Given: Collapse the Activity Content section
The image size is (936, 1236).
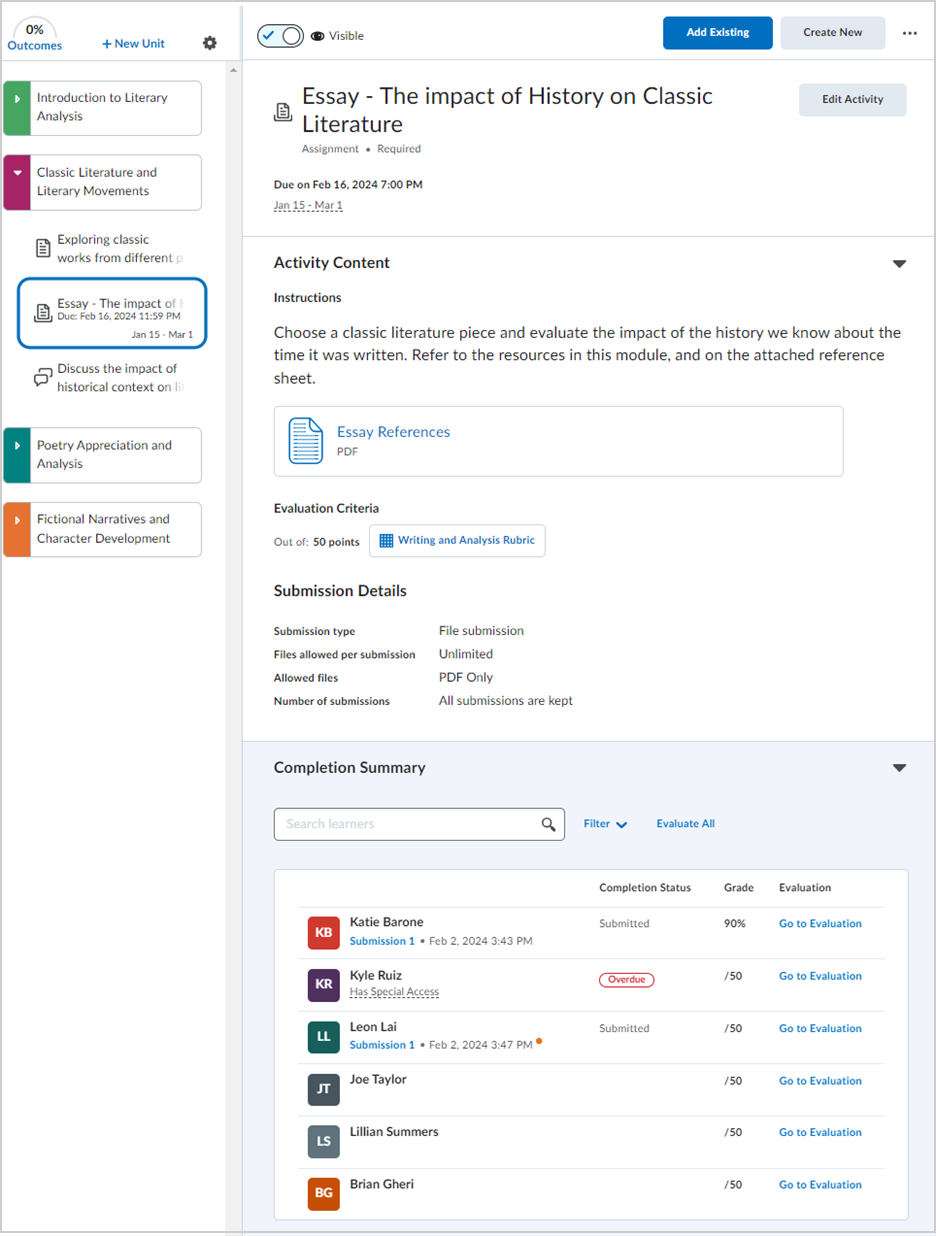Looking at the screenshot, I should (x=899, y=264).
